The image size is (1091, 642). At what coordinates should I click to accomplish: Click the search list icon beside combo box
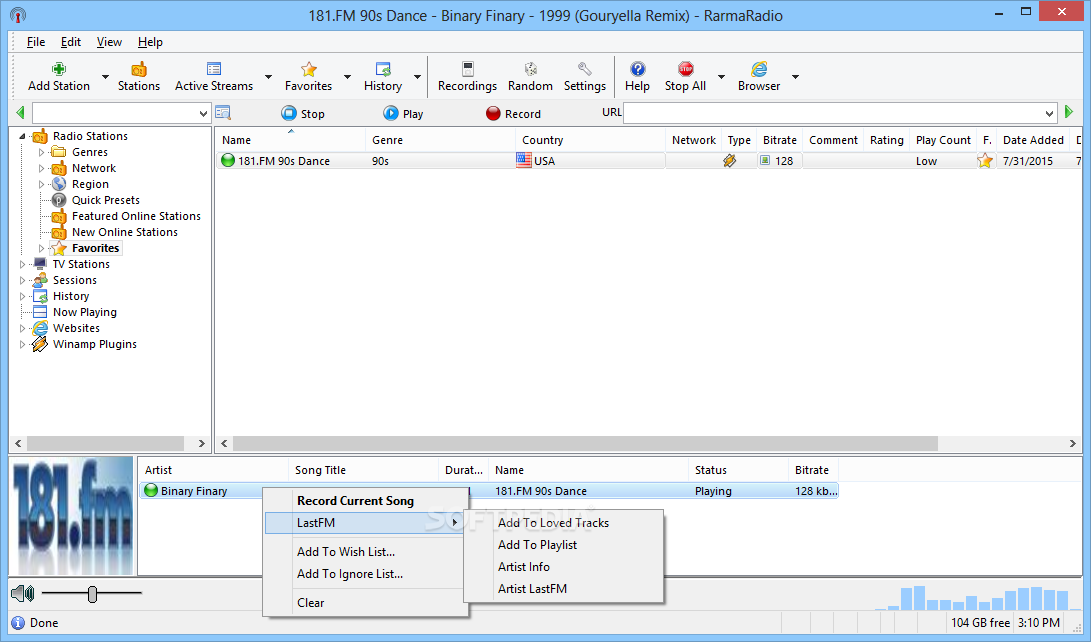pyautogui.click(x=223, y=113)
